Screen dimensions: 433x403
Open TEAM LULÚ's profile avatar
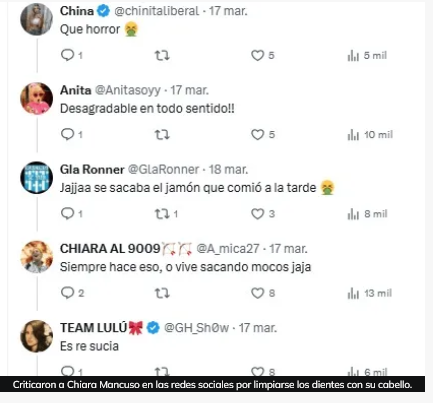(37, 336)
